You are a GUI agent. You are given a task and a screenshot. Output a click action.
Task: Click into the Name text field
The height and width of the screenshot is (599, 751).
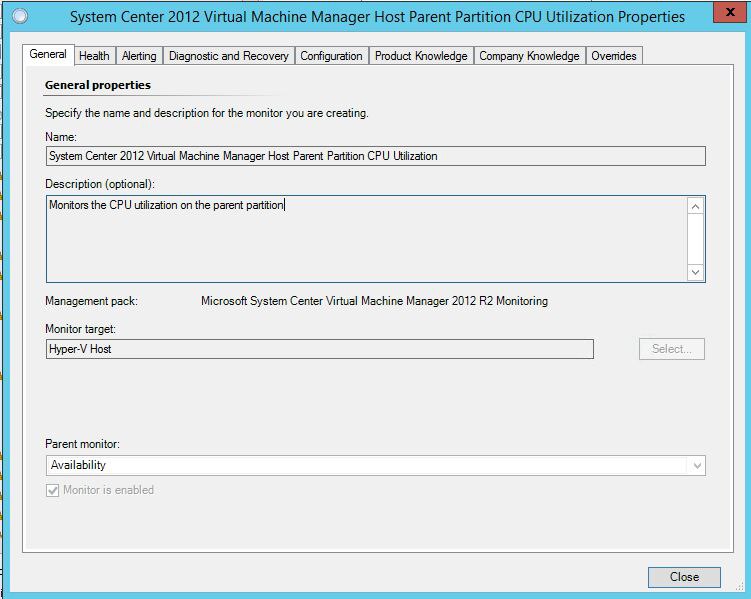pos(376,156)
